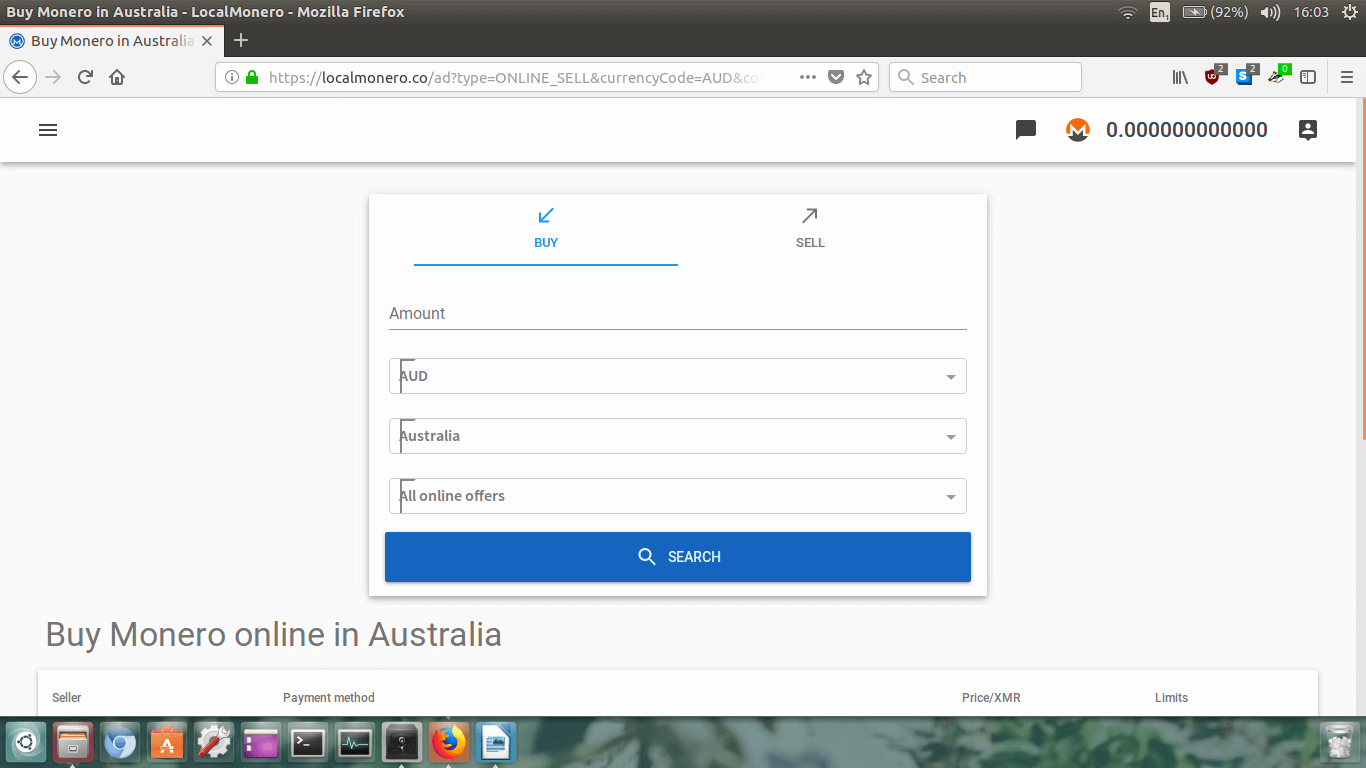Close the Buy Monero in Australia tab
This screenshot has height=768, width=1366.
[x=206, y=41]
